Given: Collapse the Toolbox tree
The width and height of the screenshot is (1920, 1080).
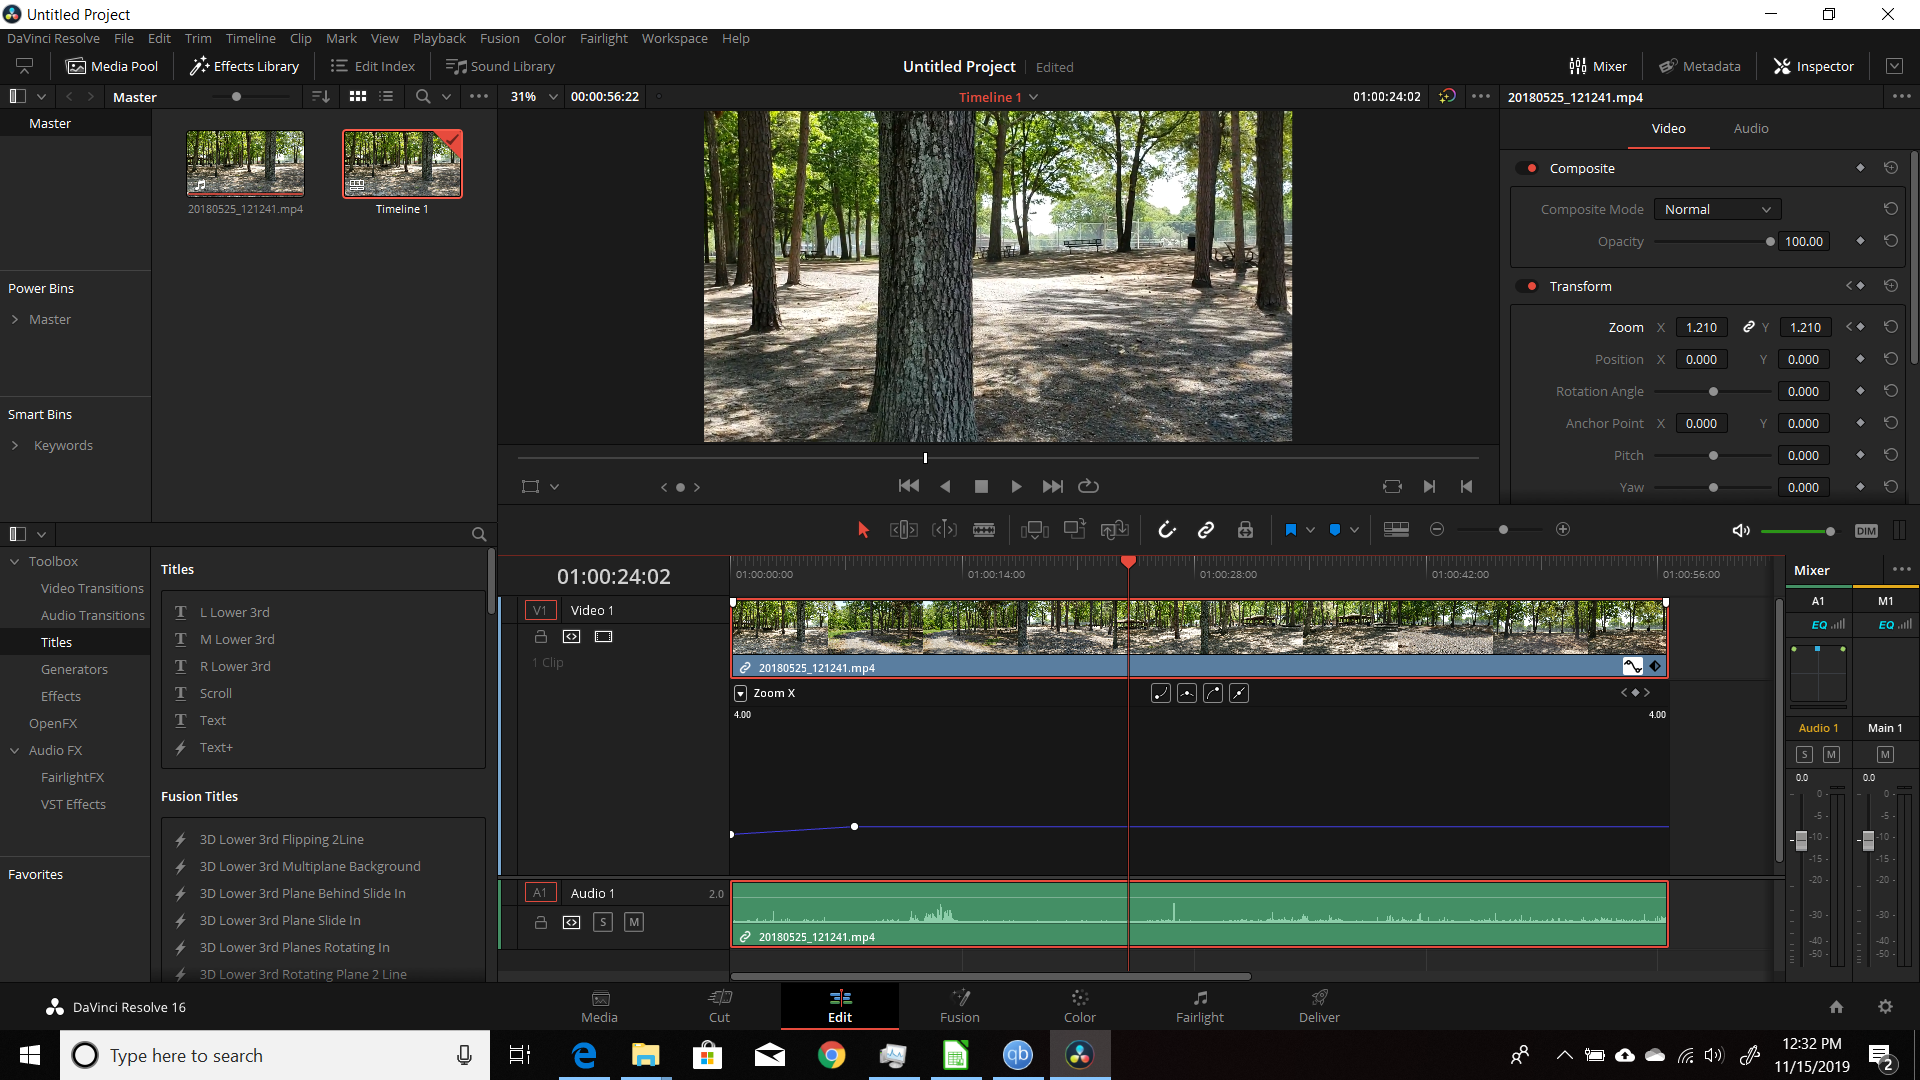Looking at the screenshot, I should [15, 561].
